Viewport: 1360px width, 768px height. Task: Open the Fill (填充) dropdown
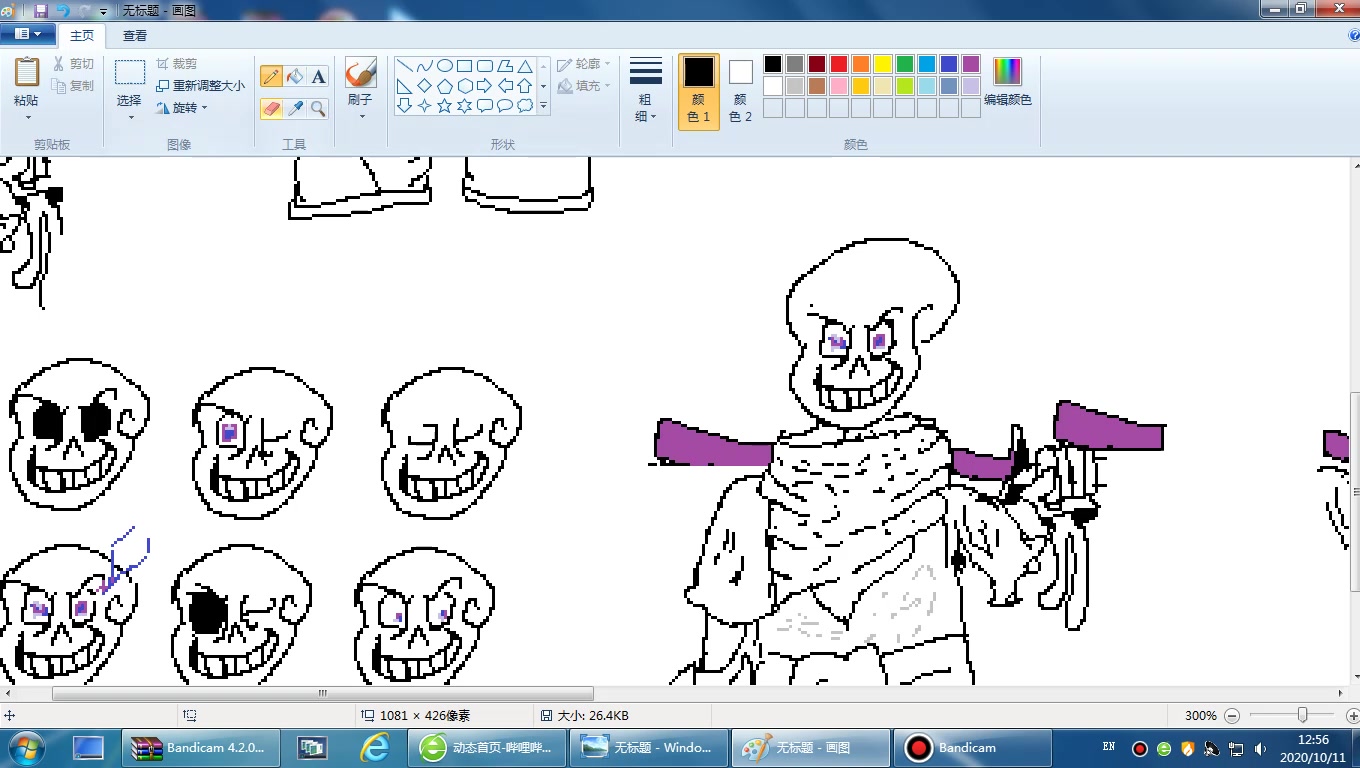coord(584,86)
